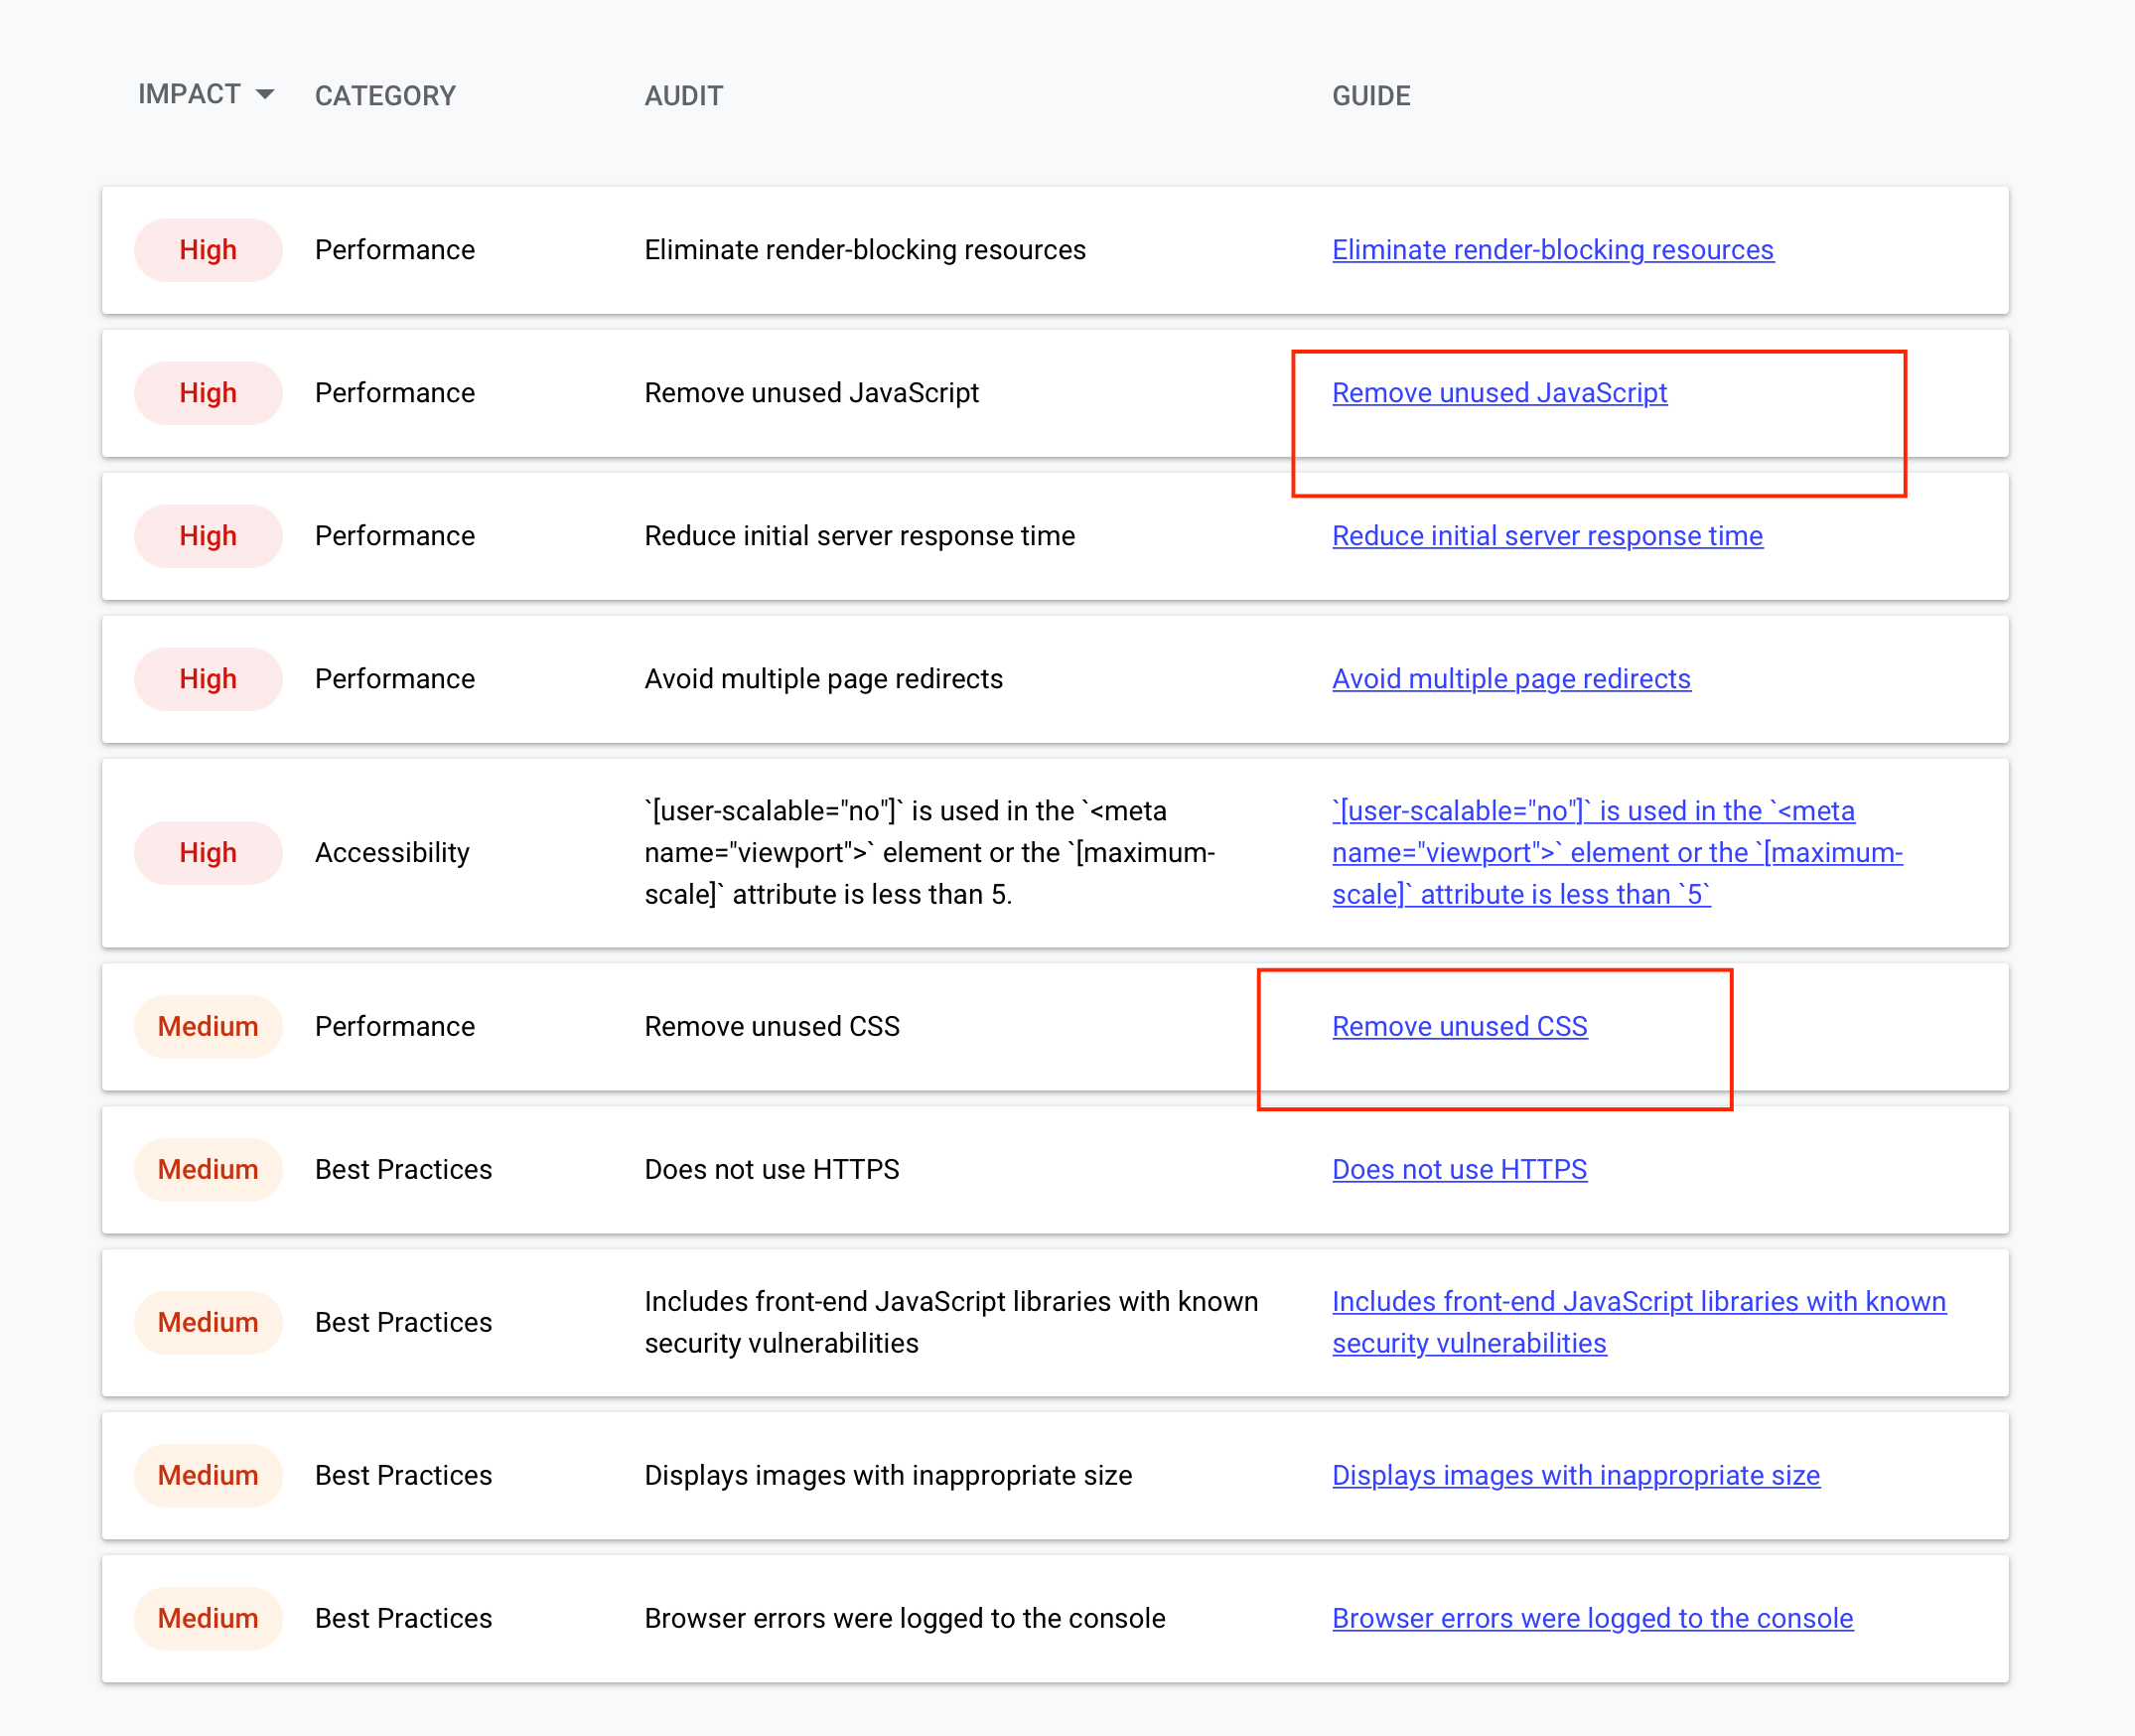
Task: Select audit text 'Displays images with inappropriate size'
Action: coord(888,1476)
